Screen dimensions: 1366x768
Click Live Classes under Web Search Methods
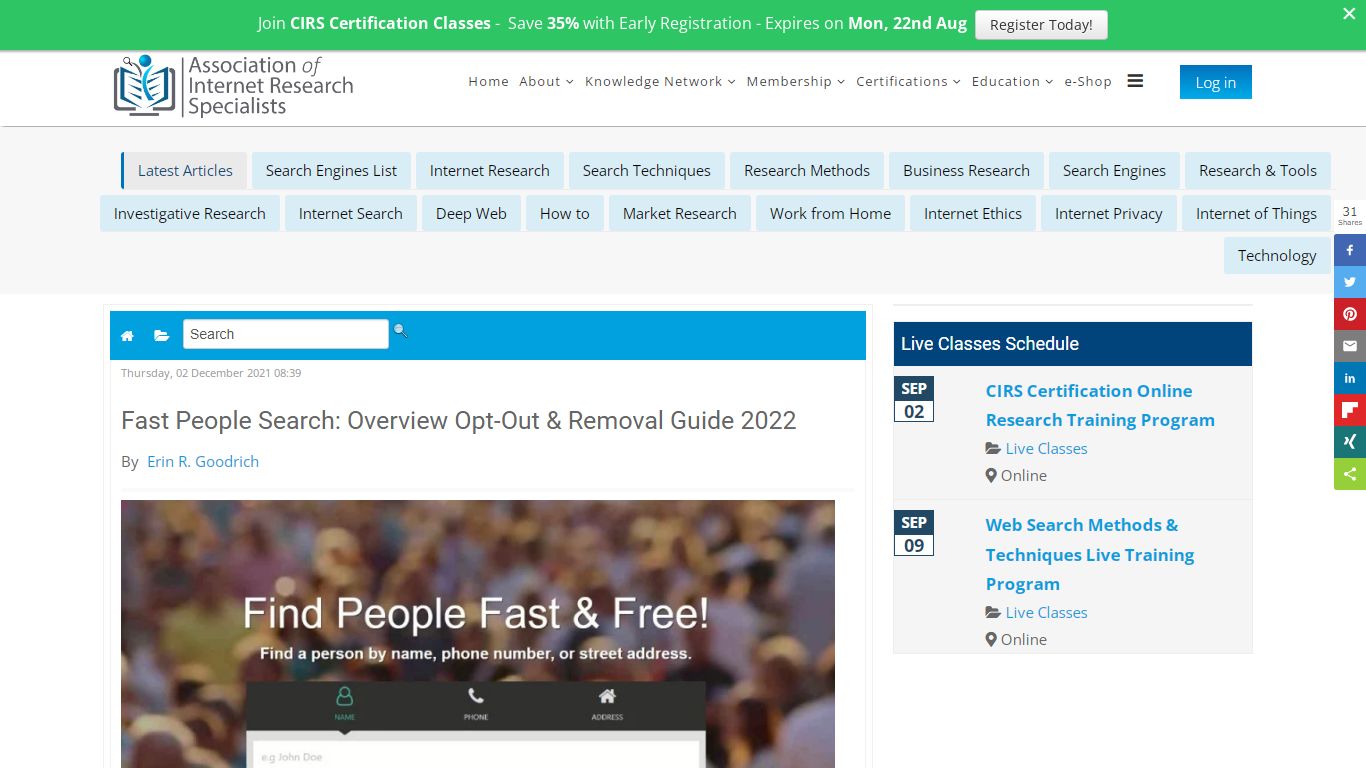click(1046, 613)
